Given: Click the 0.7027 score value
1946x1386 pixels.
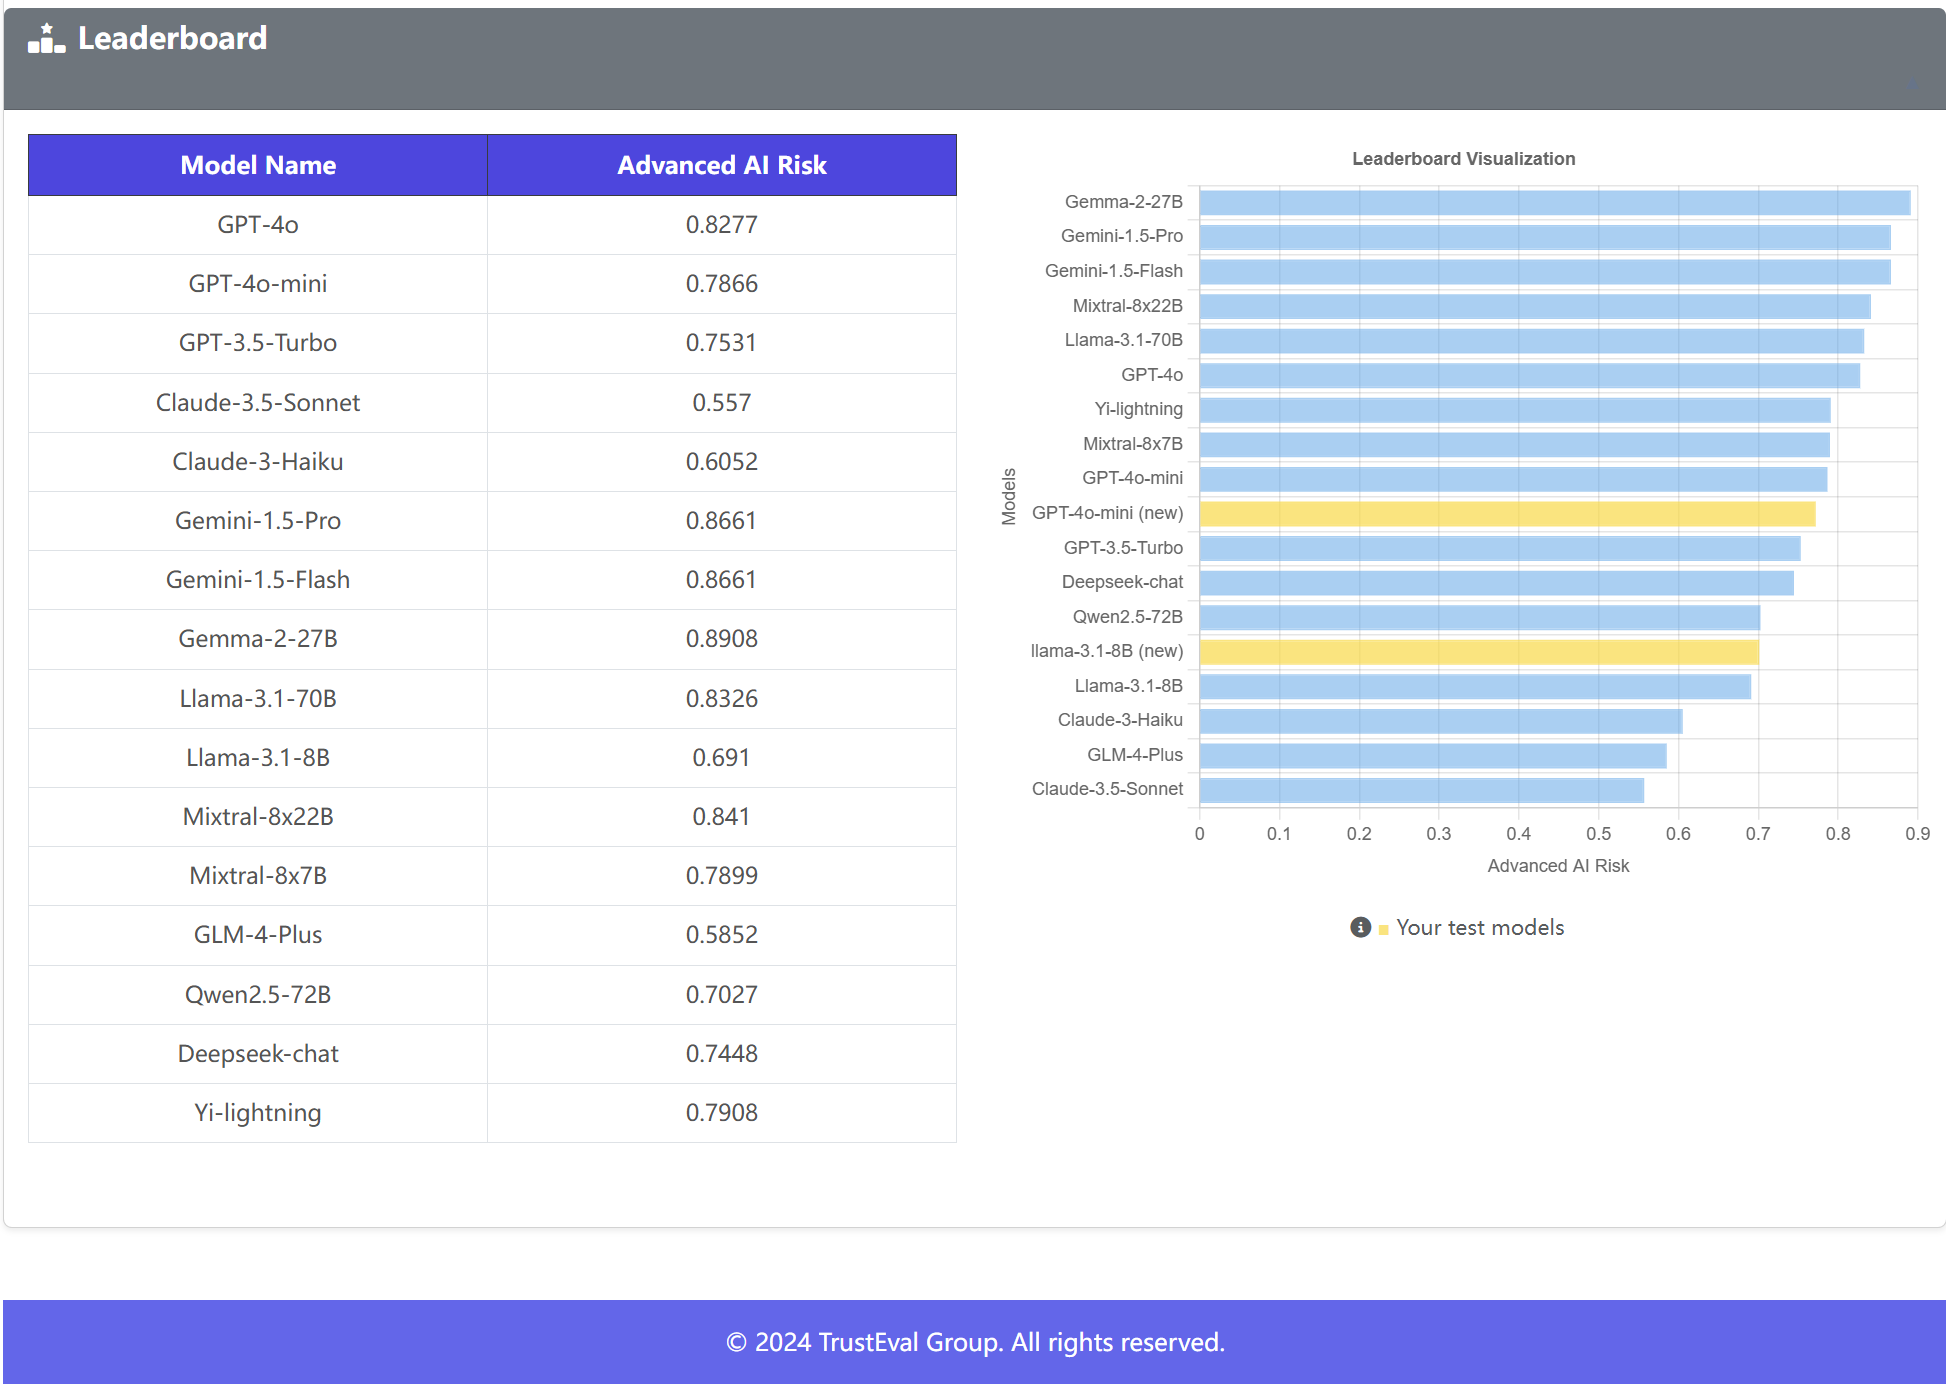Looking at the screenshot, I should coord(722,994).
